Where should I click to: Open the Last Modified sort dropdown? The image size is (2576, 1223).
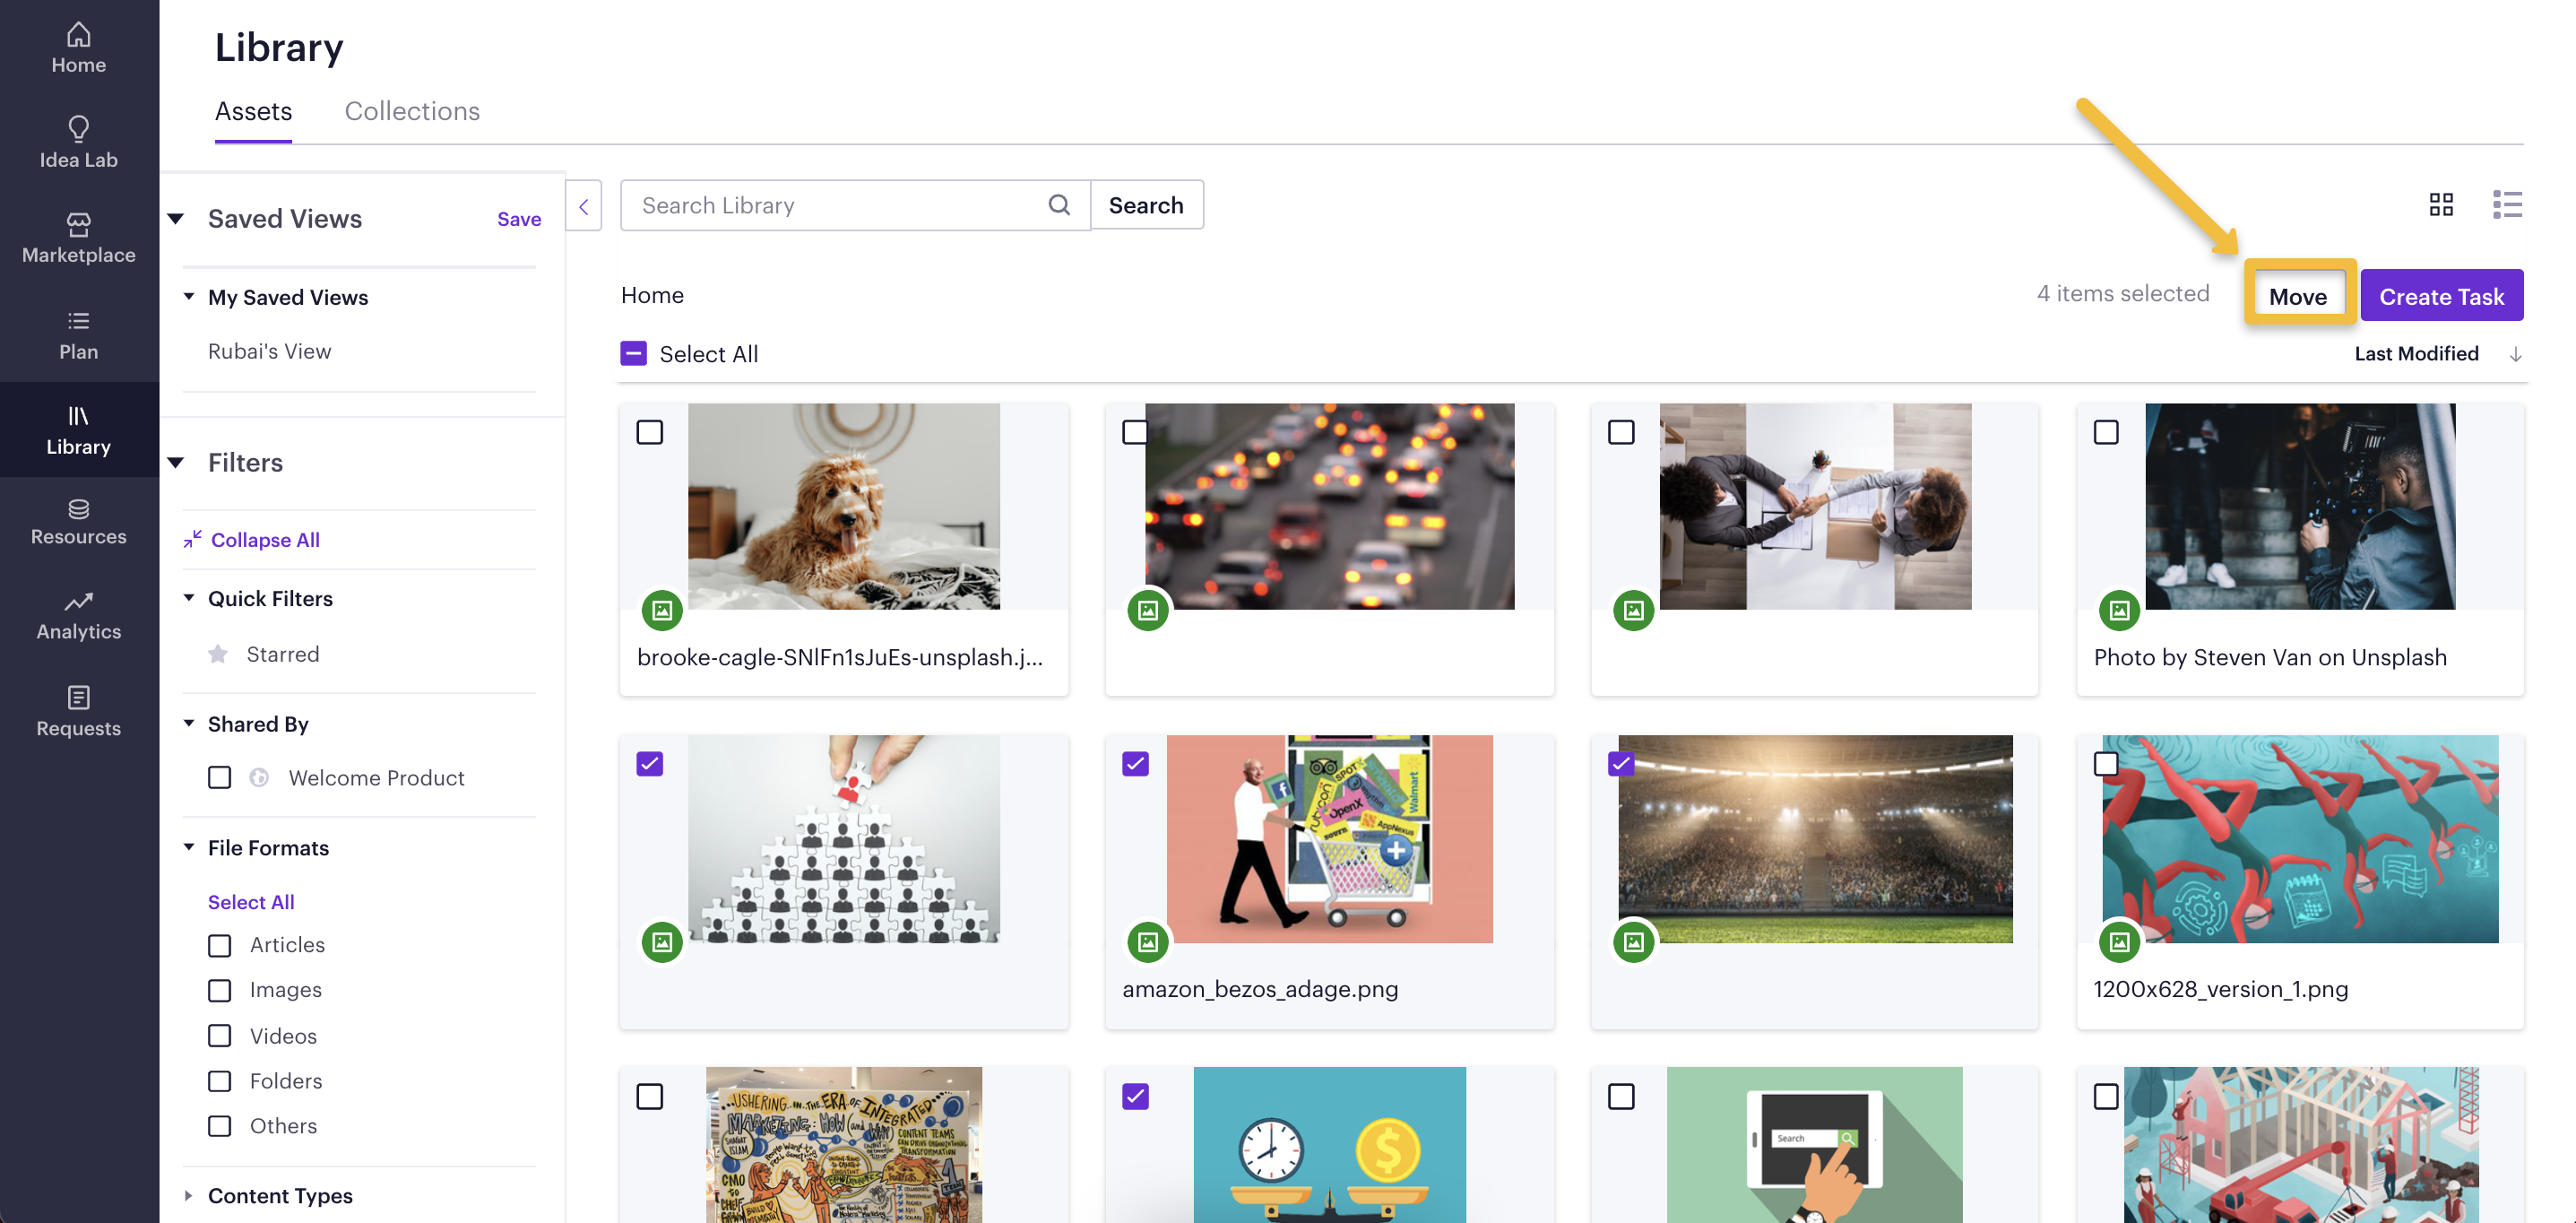[2416, 353]
